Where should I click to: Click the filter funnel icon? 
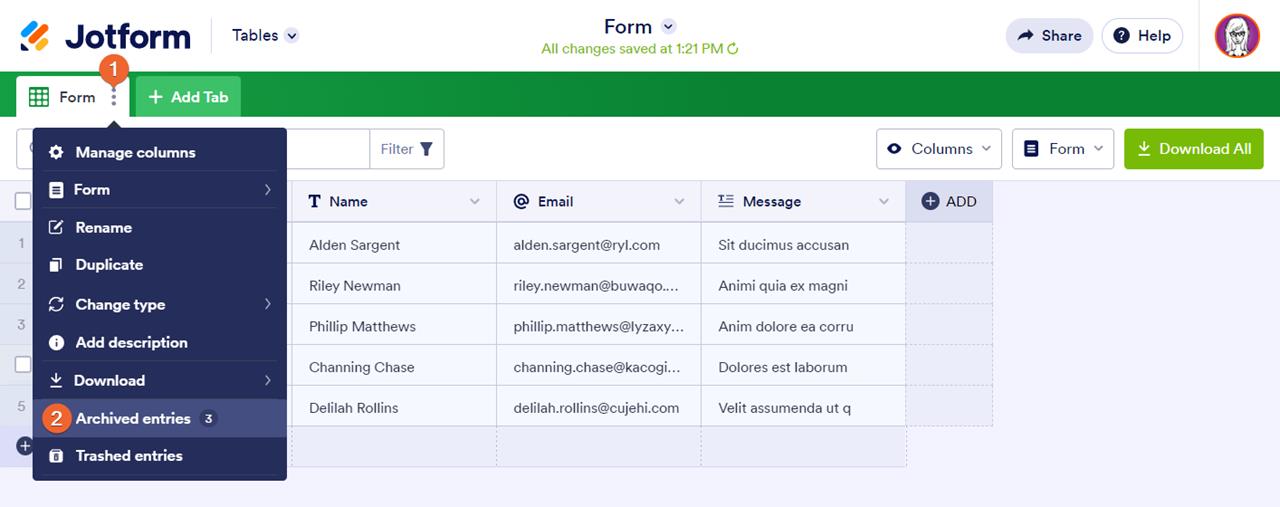[x=427, y=149]
